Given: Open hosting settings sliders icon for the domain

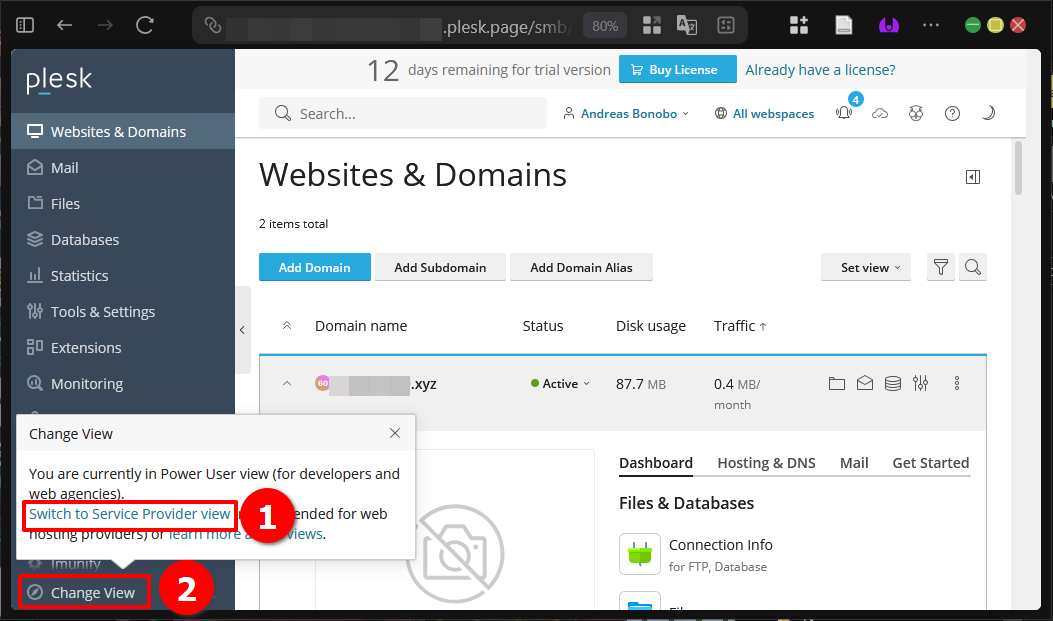Looking at the screenshot, I should pos(921,383).
